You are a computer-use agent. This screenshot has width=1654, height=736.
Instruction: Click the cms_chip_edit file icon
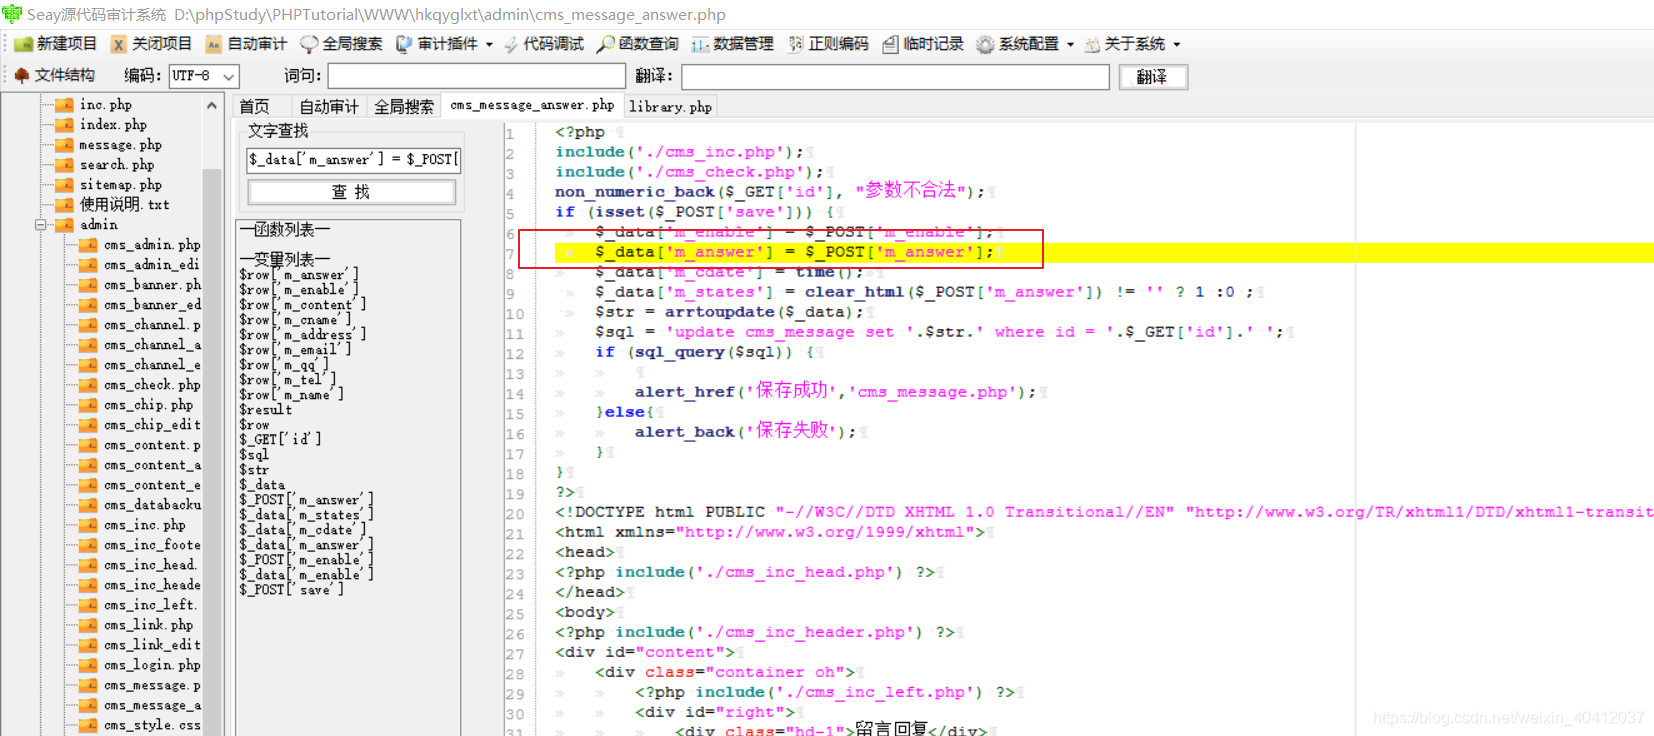pos(88,425)
